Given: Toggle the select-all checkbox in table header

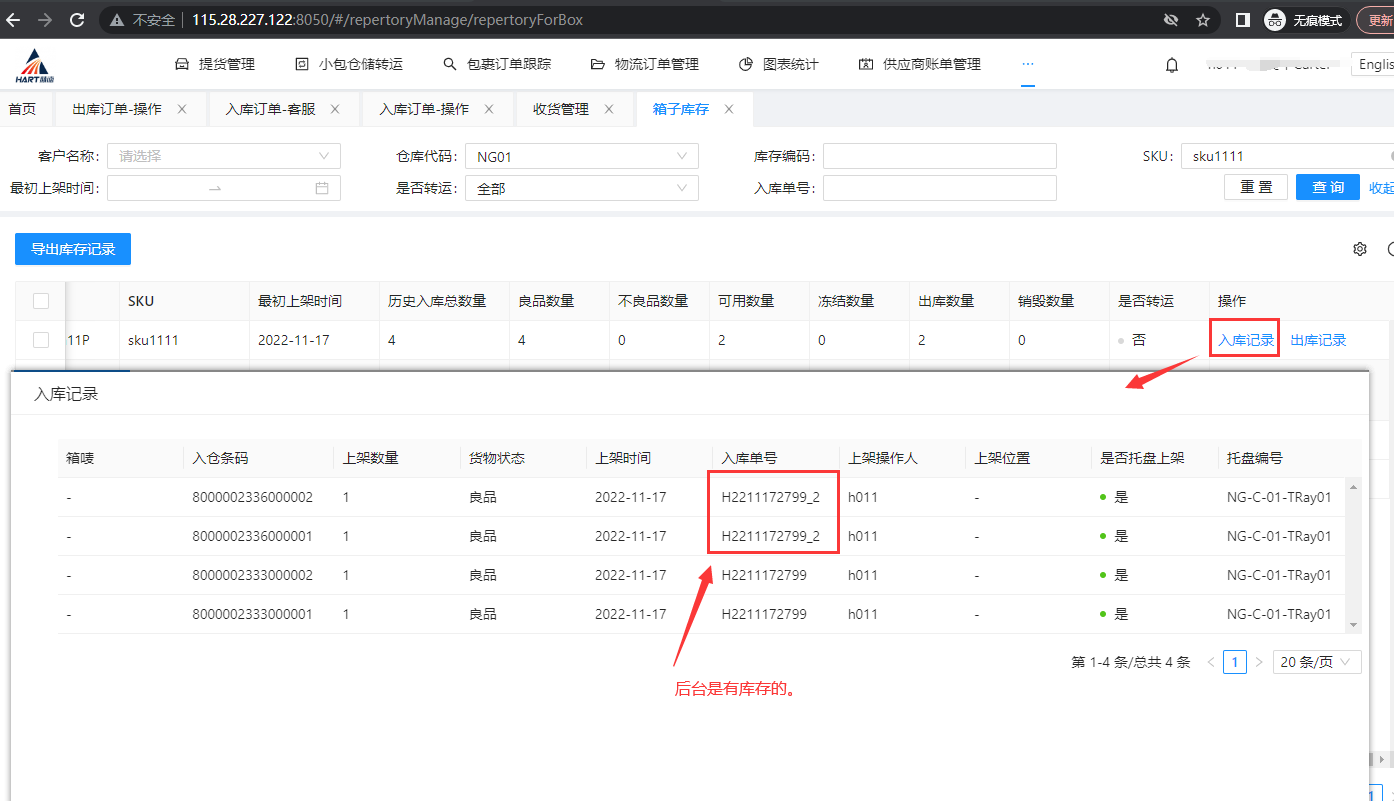Looking at the screenshot, I should click(41, 301).
